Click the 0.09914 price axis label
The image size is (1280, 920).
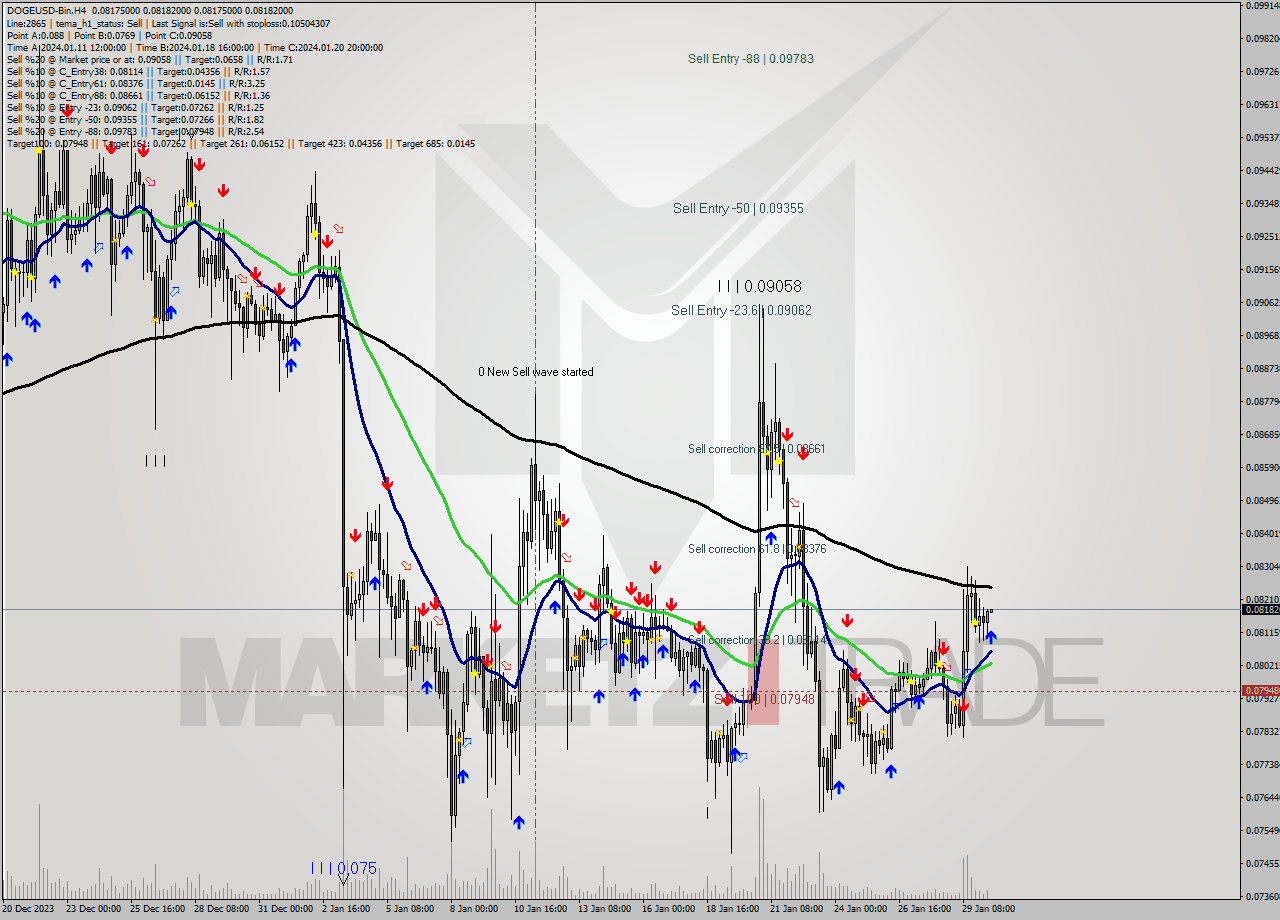(1263, 6)
